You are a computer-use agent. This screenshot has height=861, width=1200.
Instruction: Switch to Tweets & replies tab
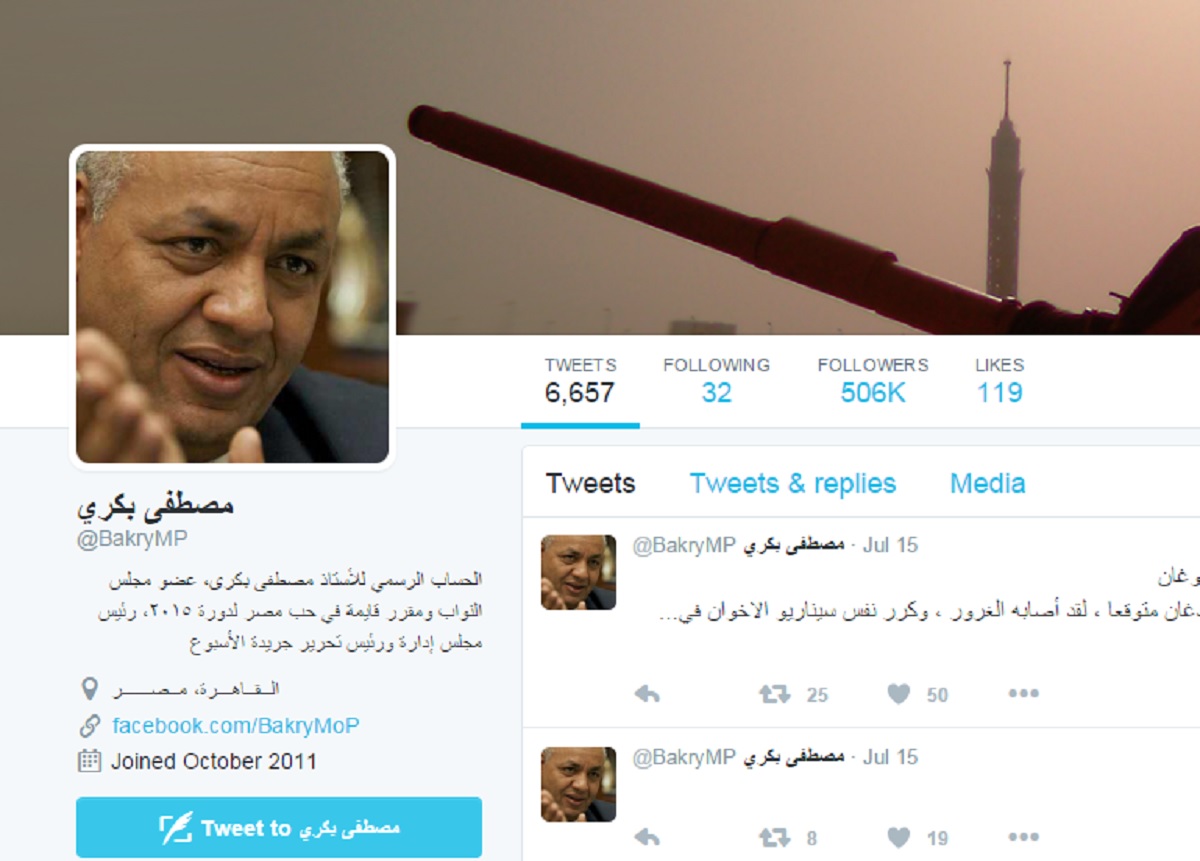pyautogui.click(x=793, y=484)
